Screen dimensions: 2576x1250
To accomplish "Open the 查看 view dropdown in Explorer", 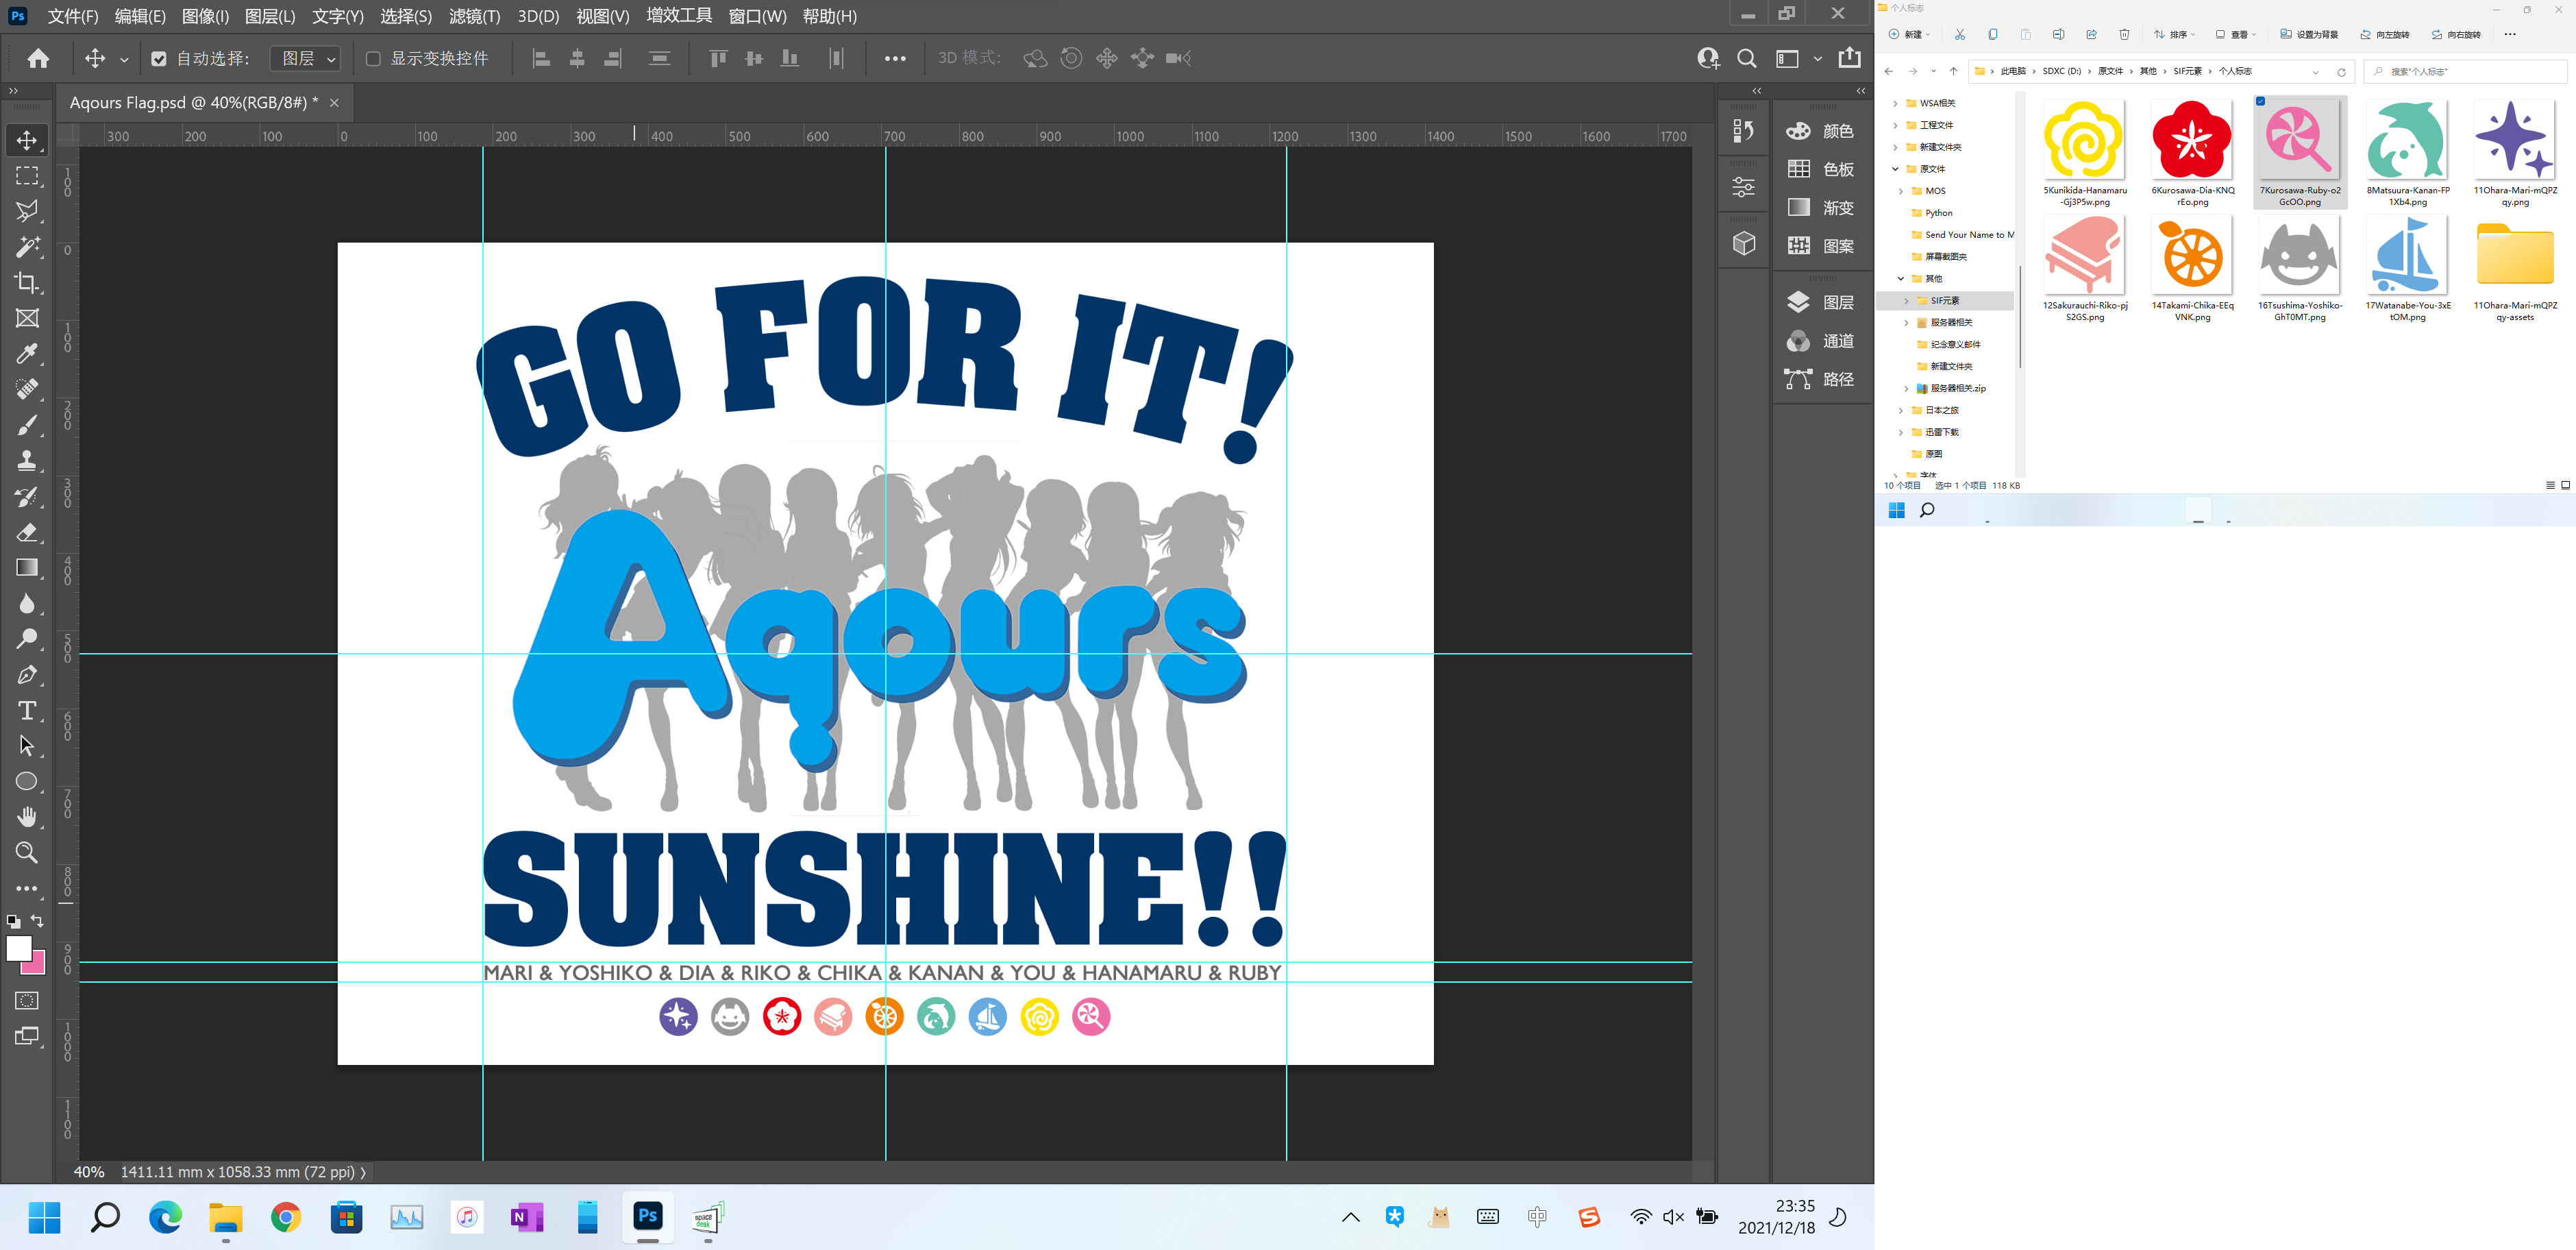I will [2235, 34].
